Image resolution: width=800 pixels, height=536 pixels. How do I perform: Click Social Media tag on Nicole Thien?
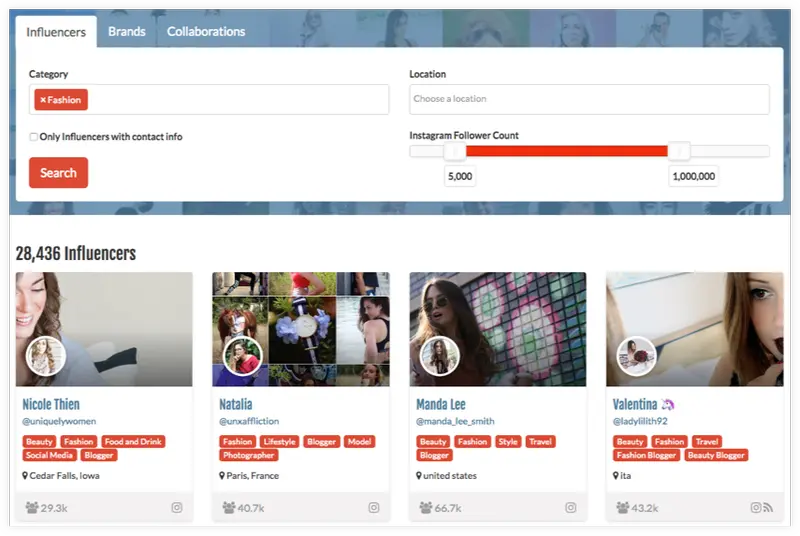(49, 455)
